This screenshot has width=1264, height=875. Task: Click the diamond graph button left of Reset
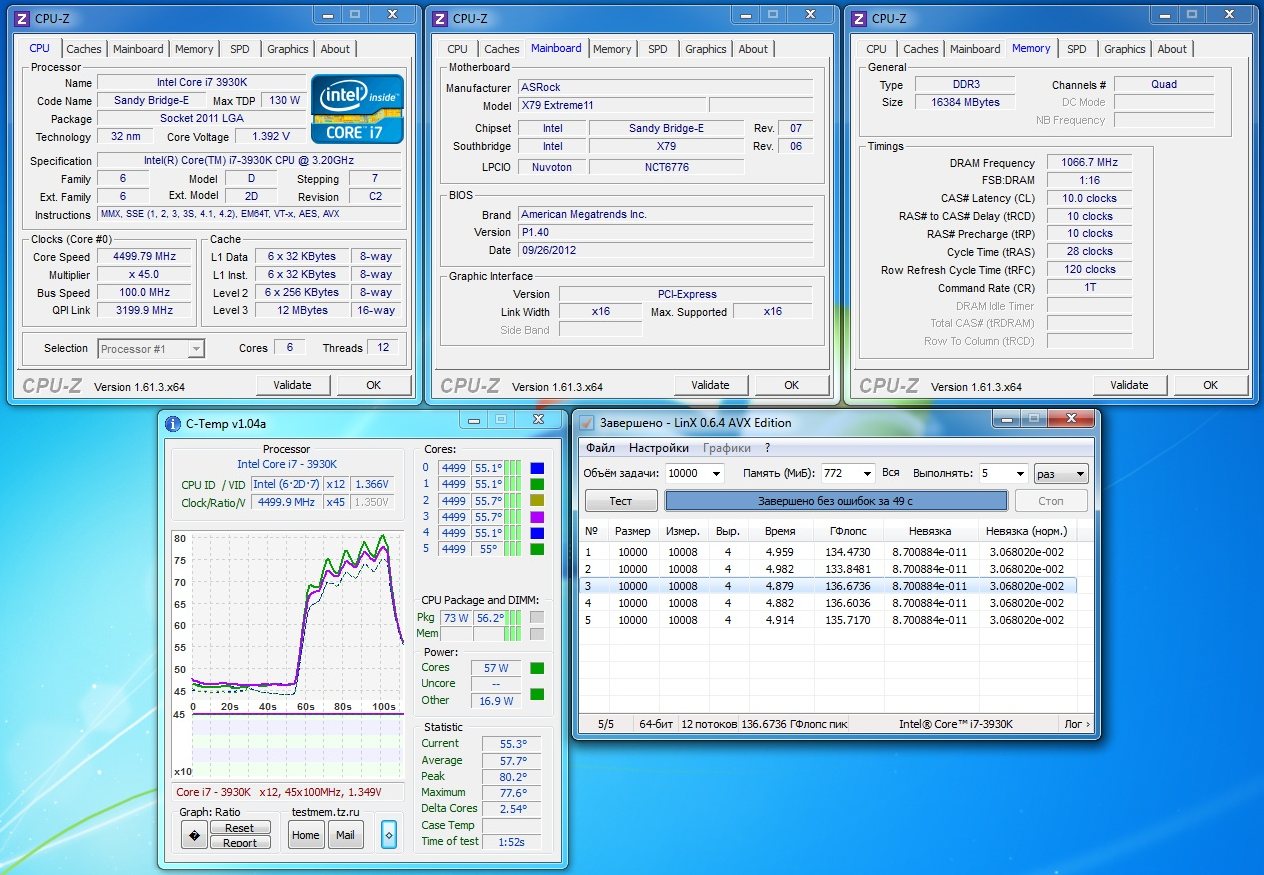194,835
